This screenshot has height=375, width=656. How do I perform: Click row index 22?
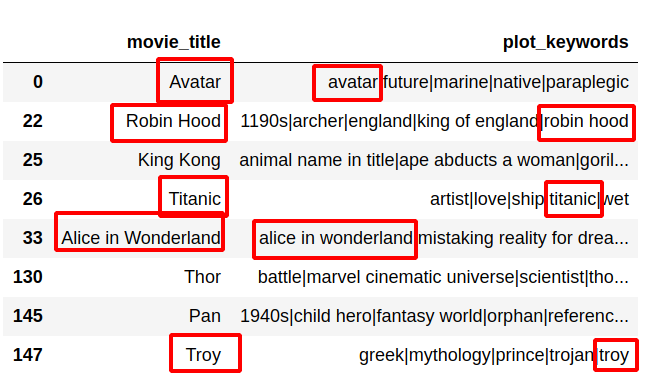(33, 121)
